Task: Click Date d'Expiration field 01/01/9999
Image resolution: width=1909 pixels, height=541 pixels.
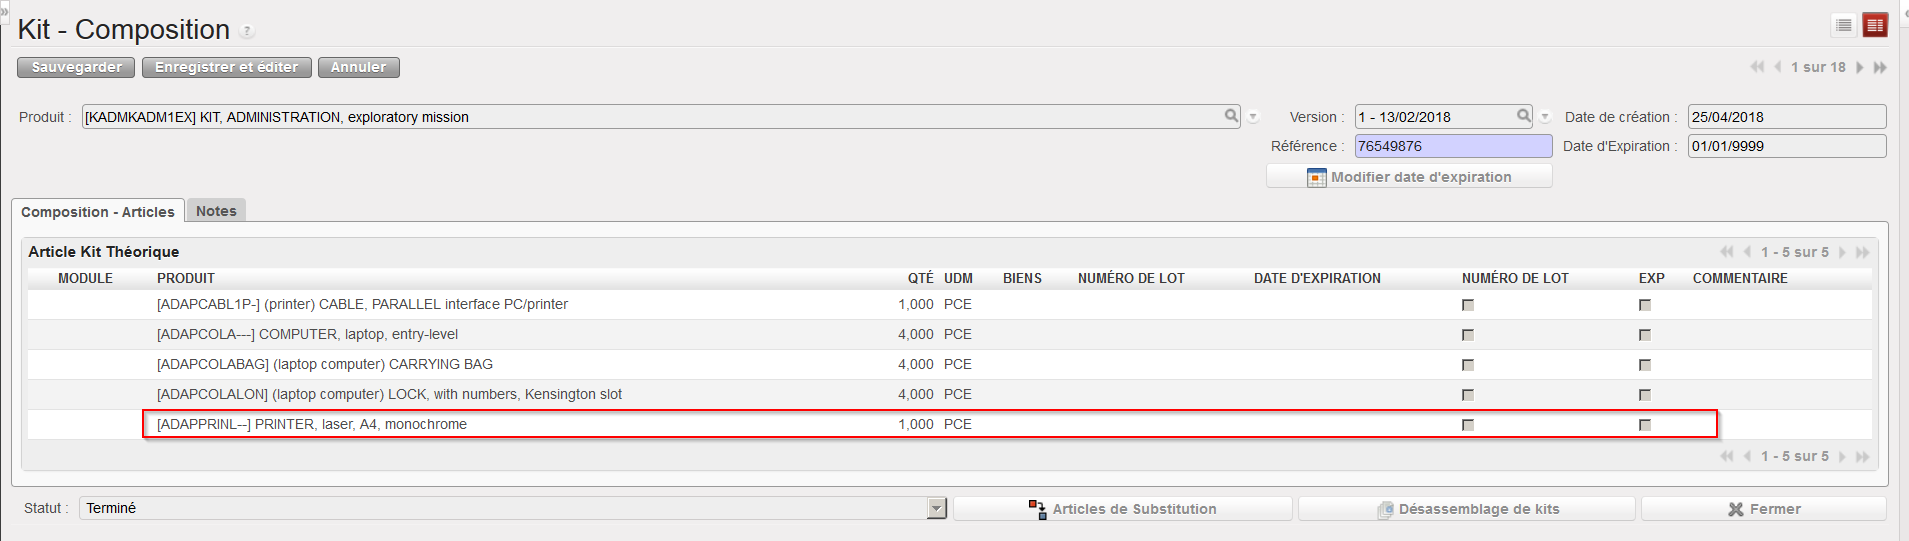Action: coord(1787,146)
